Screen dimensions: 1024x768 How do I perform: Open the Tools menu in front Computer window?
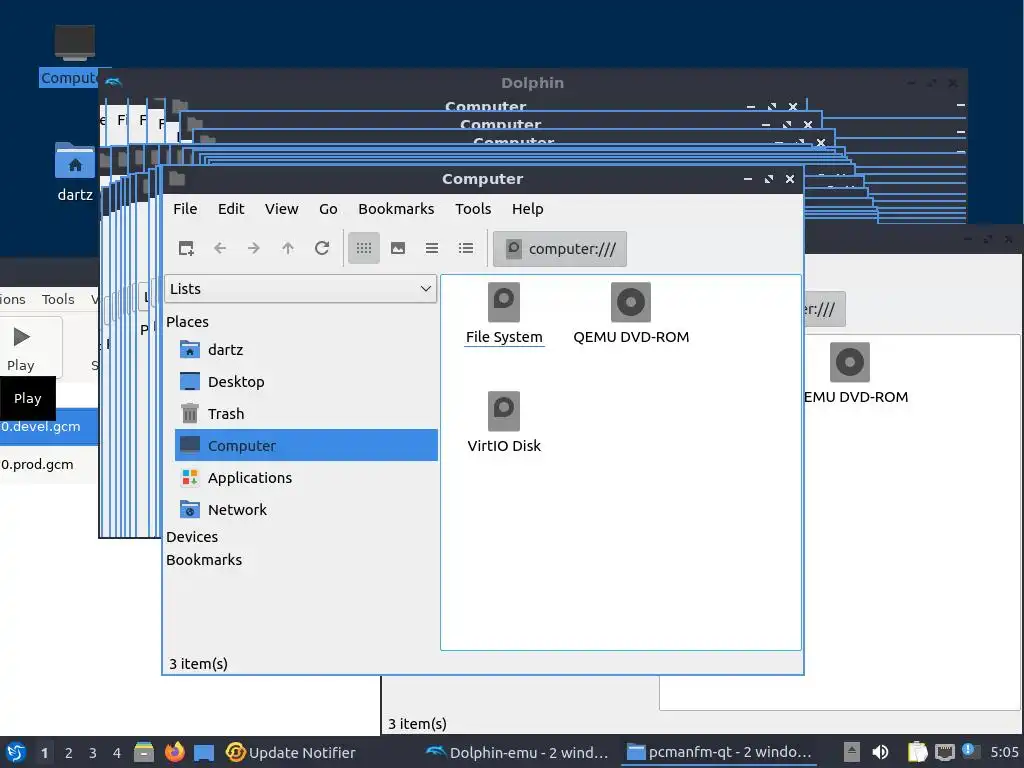click(473, 209)
